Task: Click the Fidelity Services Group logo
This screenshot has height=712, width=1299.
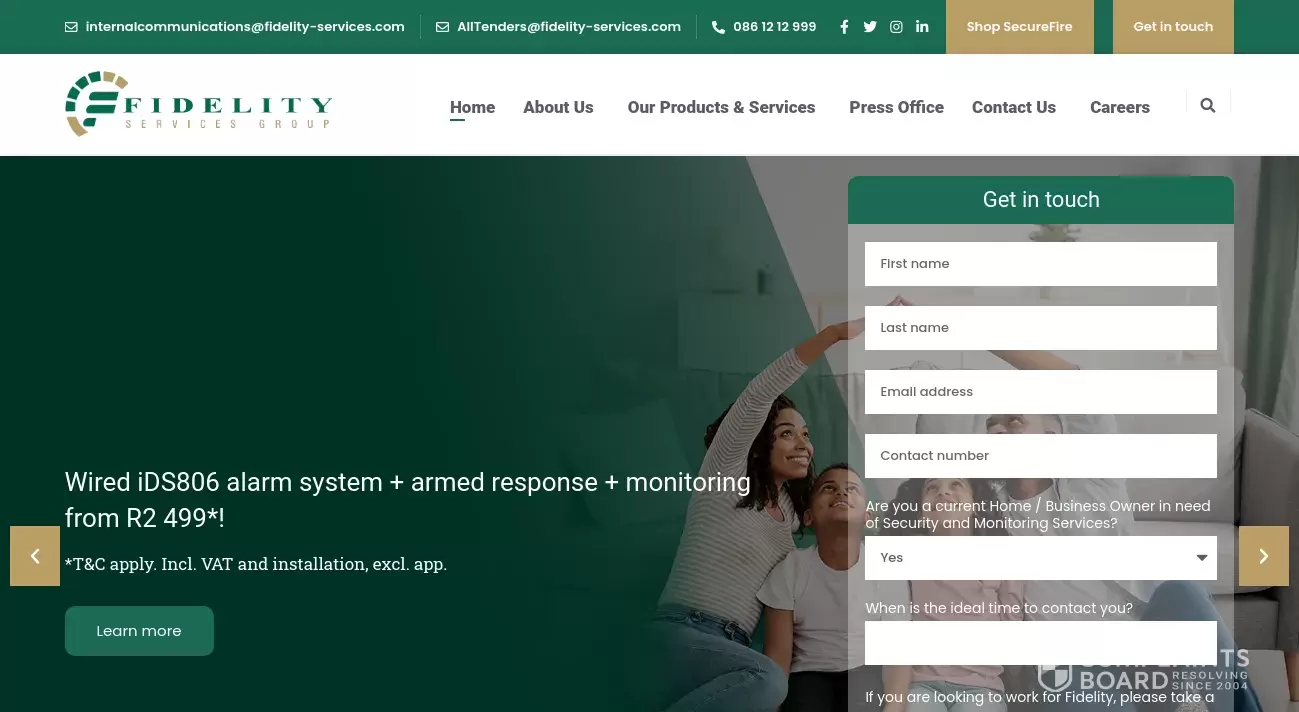Action: 198,104
